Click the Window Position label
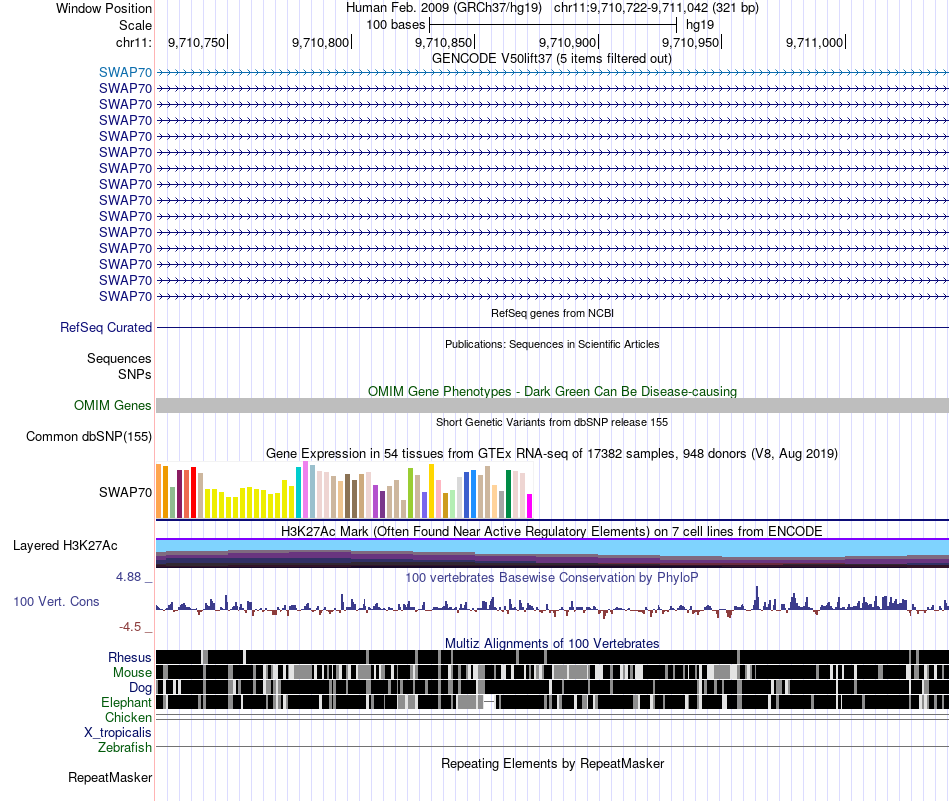 [104, 8]
